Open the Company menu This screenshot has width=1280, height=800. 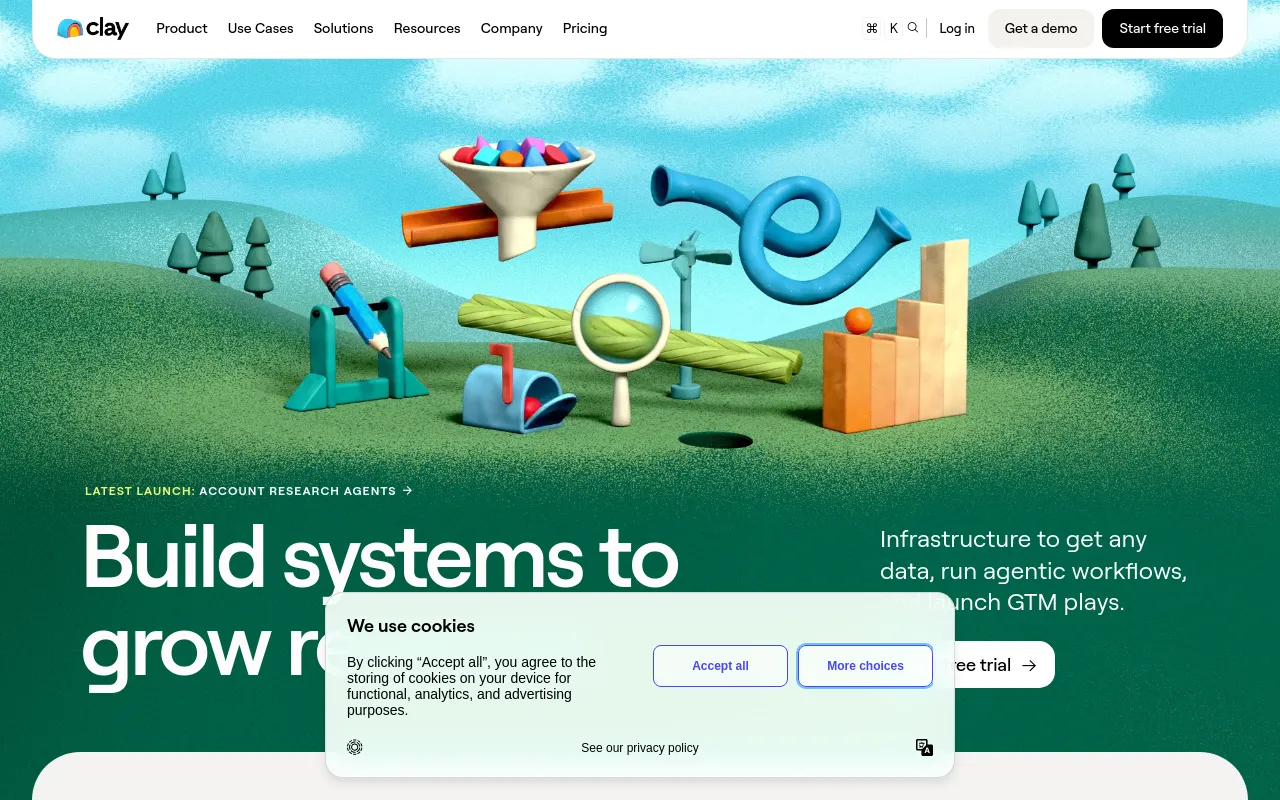[x=512, y=28]
